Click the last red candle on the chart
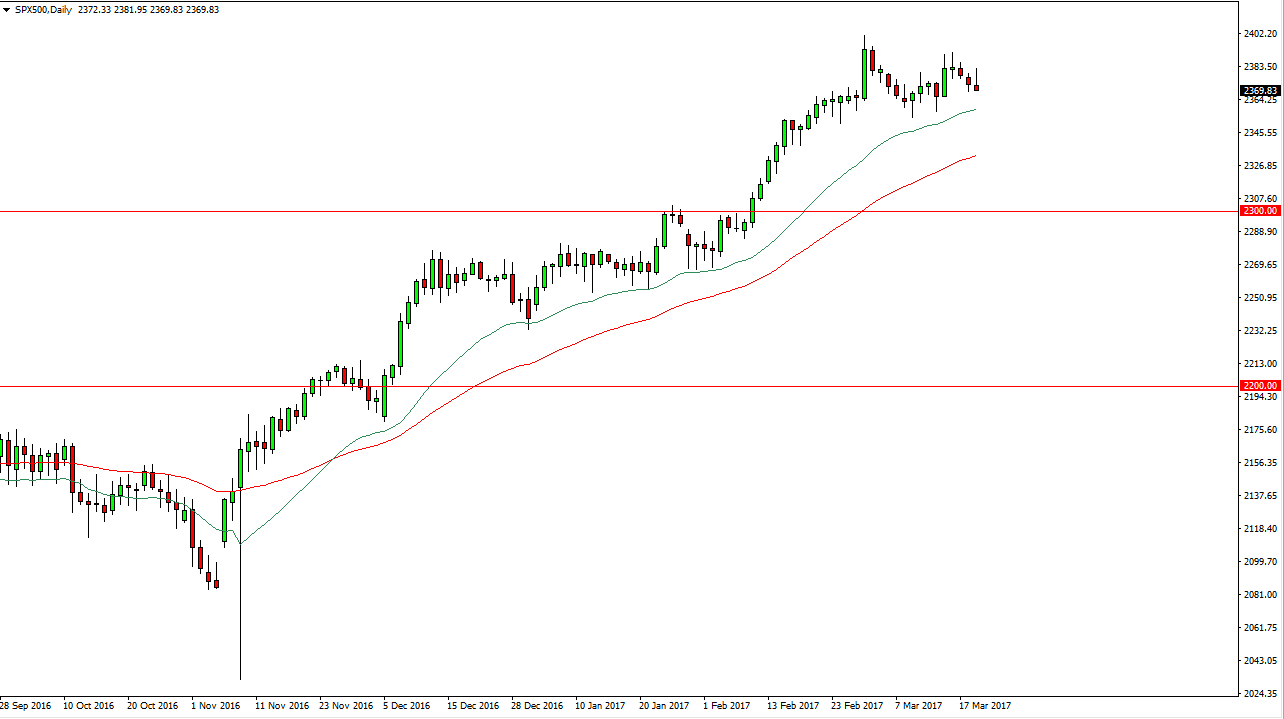The image size is (1284, 719). [976, 87]
